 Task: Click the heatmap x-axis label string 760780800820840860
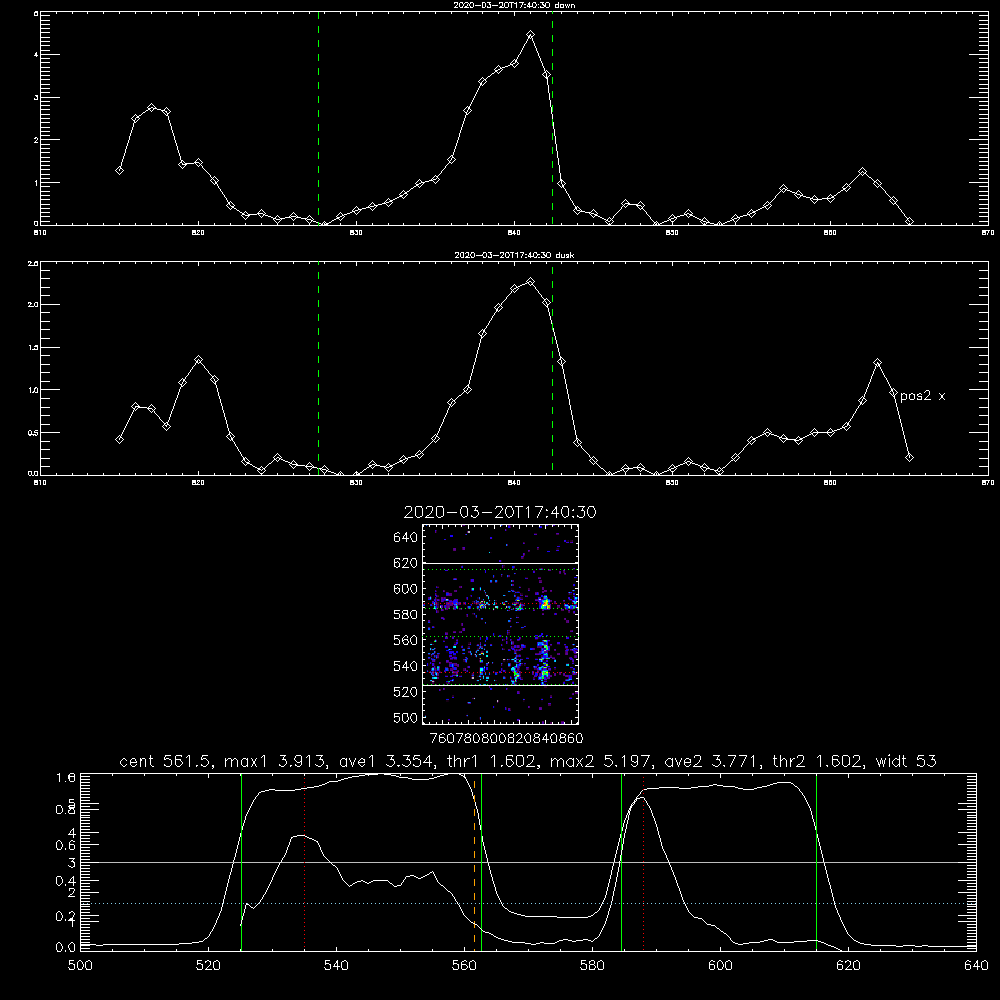[506, 738]
